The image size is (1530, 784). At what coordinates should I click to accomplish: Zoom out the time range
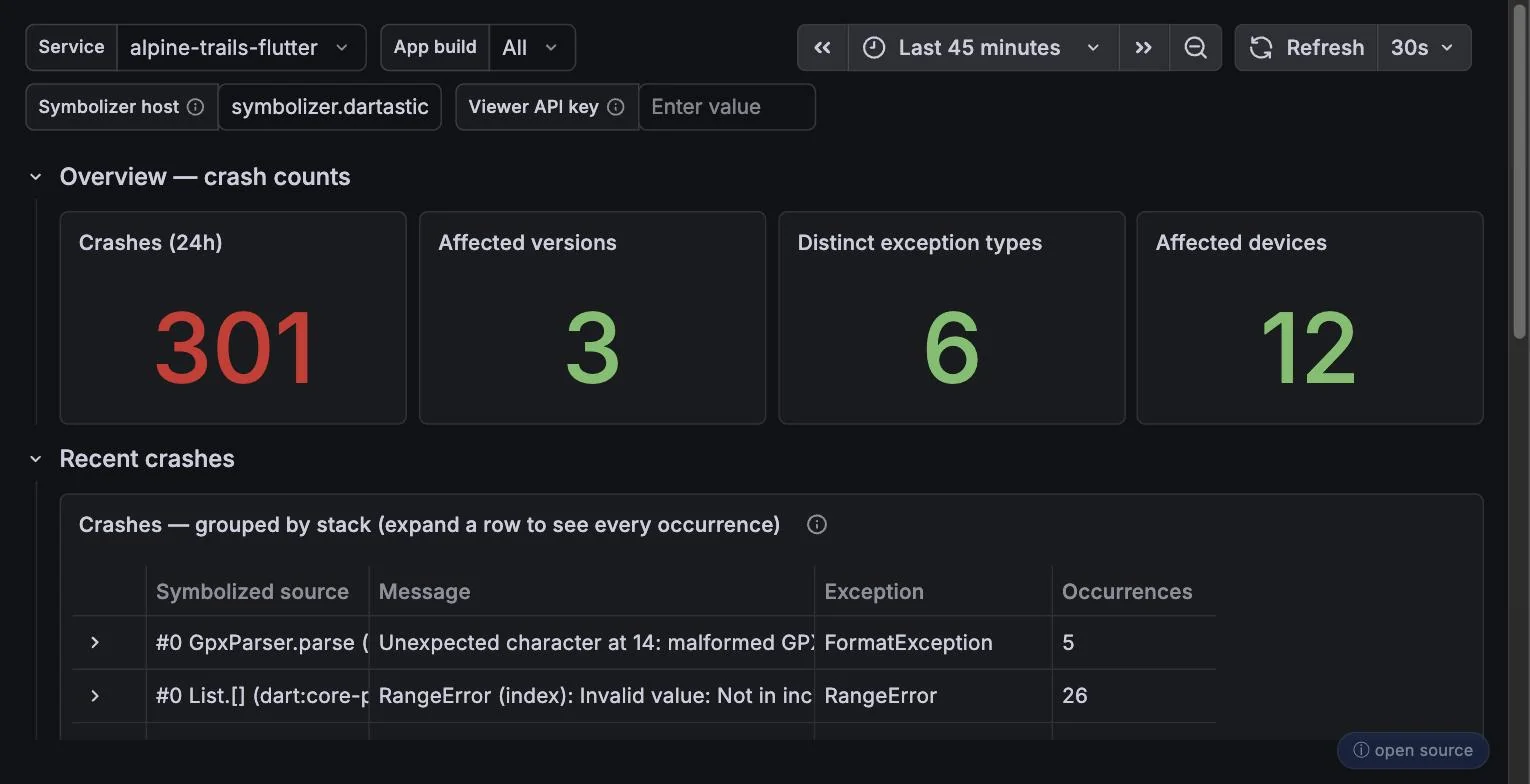click(x=1195, y=48)
